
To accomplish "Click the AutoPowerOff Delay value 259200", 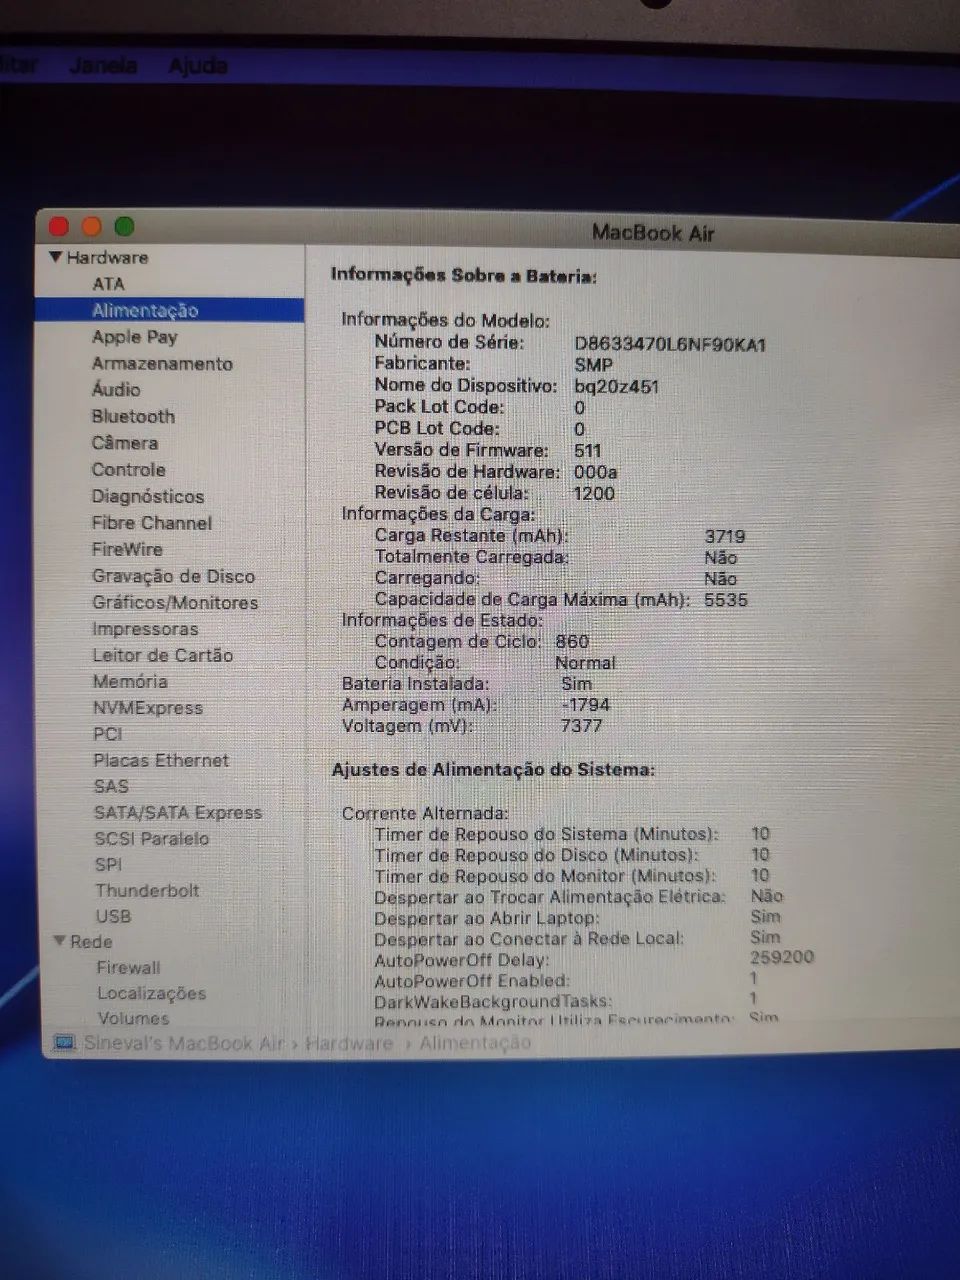I will pos(782,957).
